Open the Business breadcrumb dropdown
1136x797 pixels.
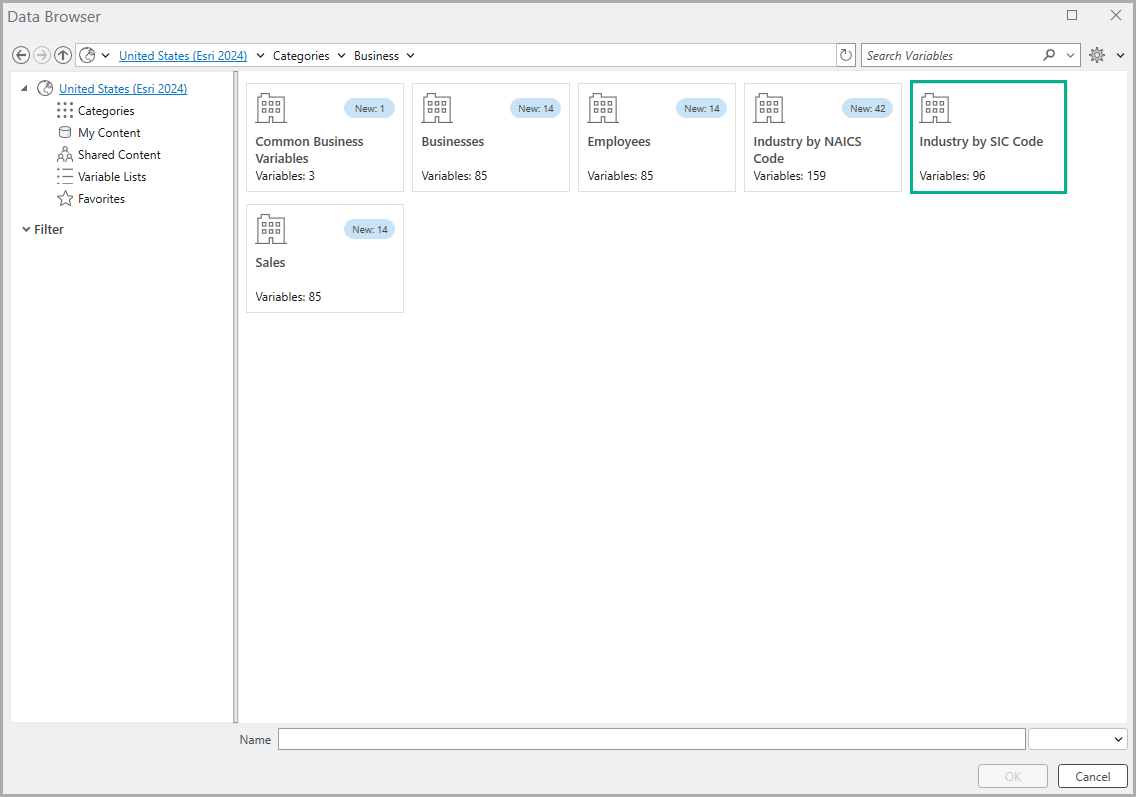pos(410,55)
